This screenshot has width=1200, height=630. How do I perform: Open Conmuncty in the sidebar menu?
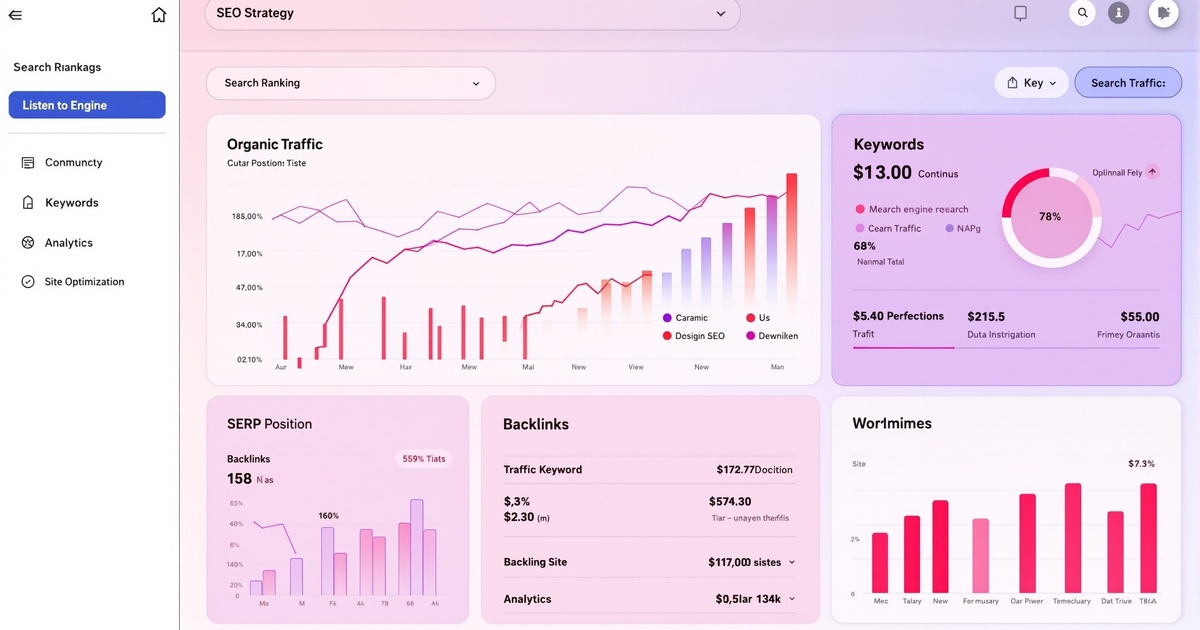[x=73, y=163]
